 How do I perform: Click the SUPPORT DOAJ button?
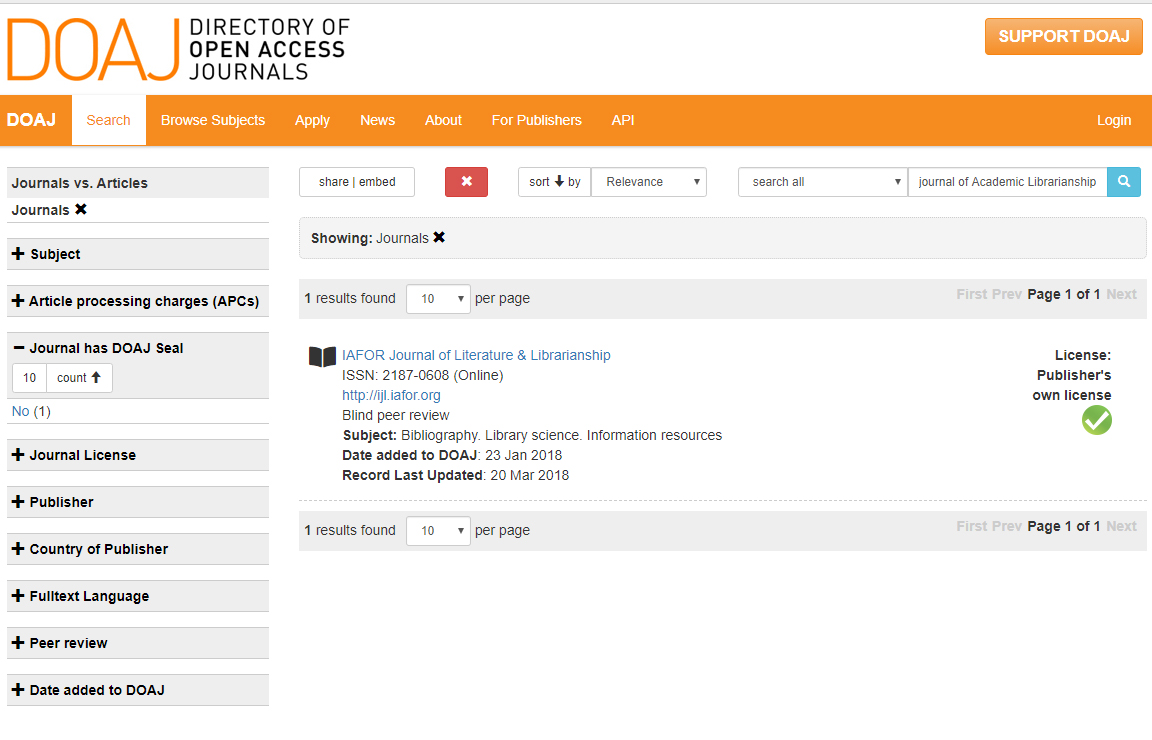pos(1064,37)
